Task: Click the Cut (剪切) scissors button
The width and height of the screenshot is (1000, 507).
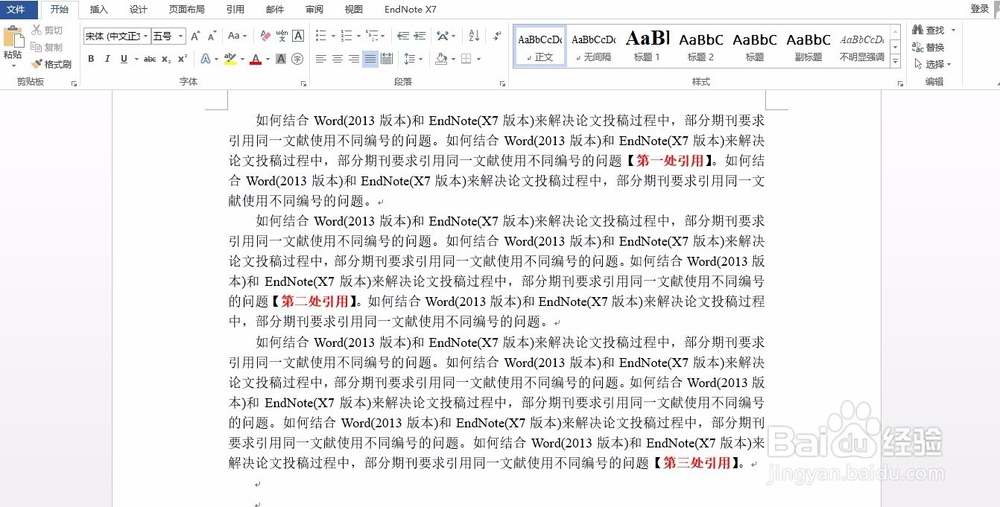Action: coord(47,30)
